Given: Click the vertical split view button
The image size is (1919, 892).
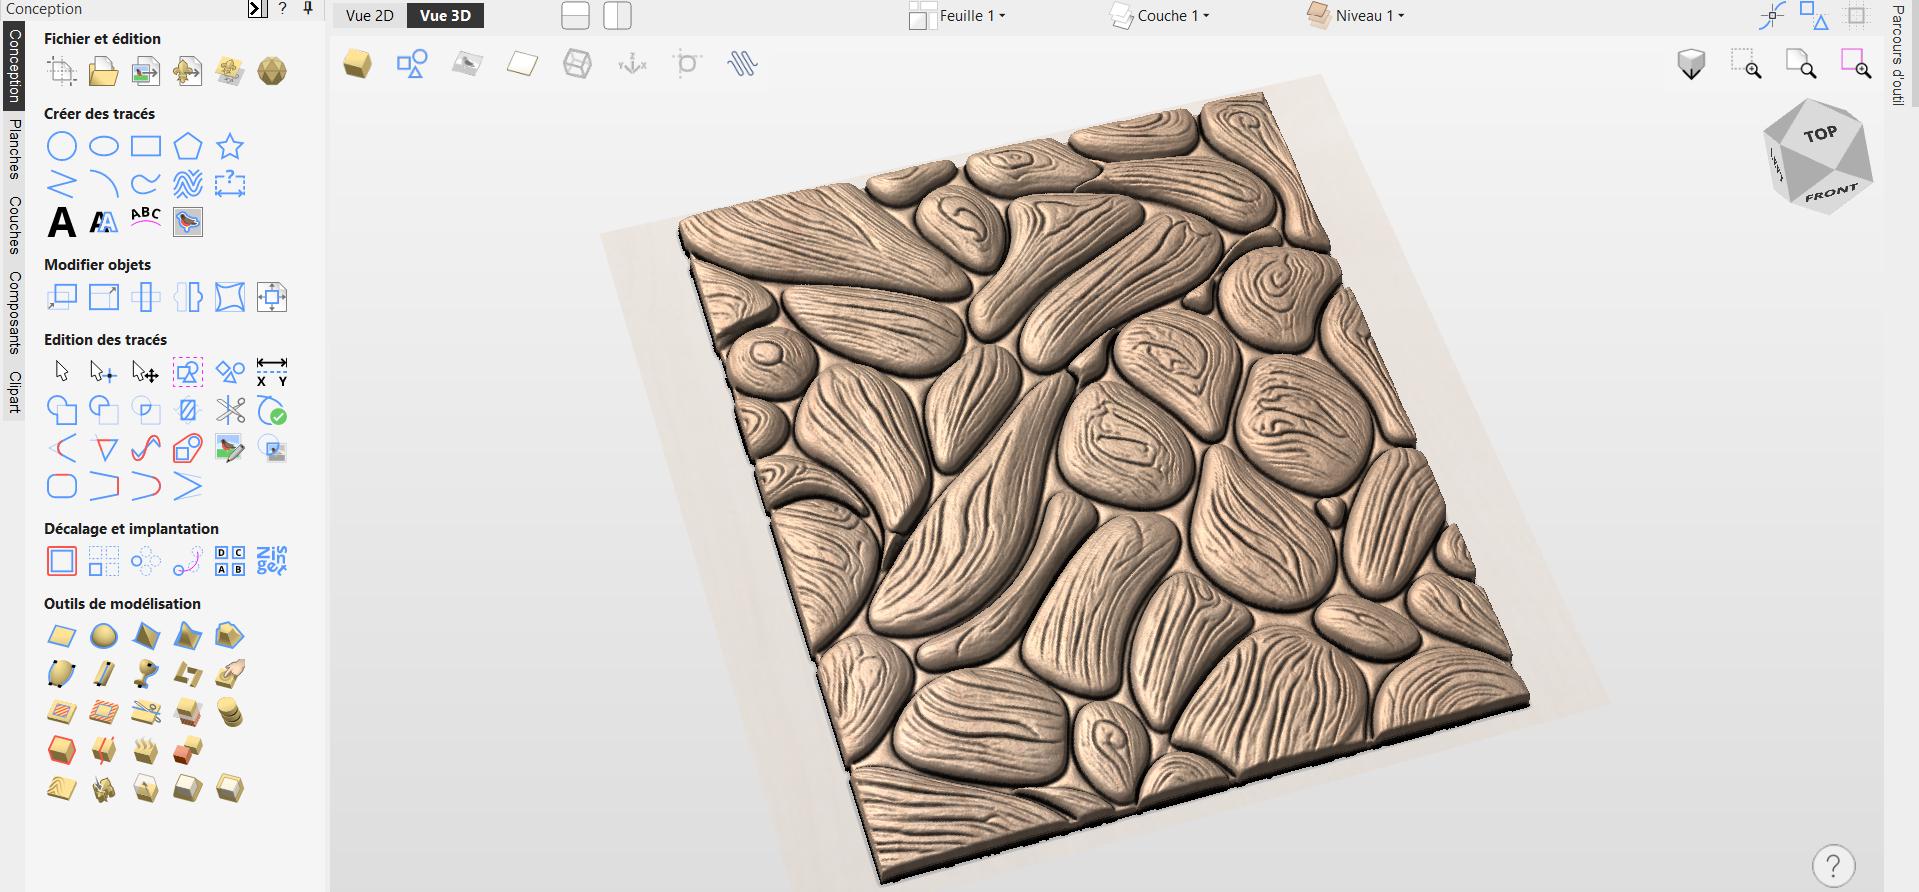Looking at the screenshot, I should [617, 16].
